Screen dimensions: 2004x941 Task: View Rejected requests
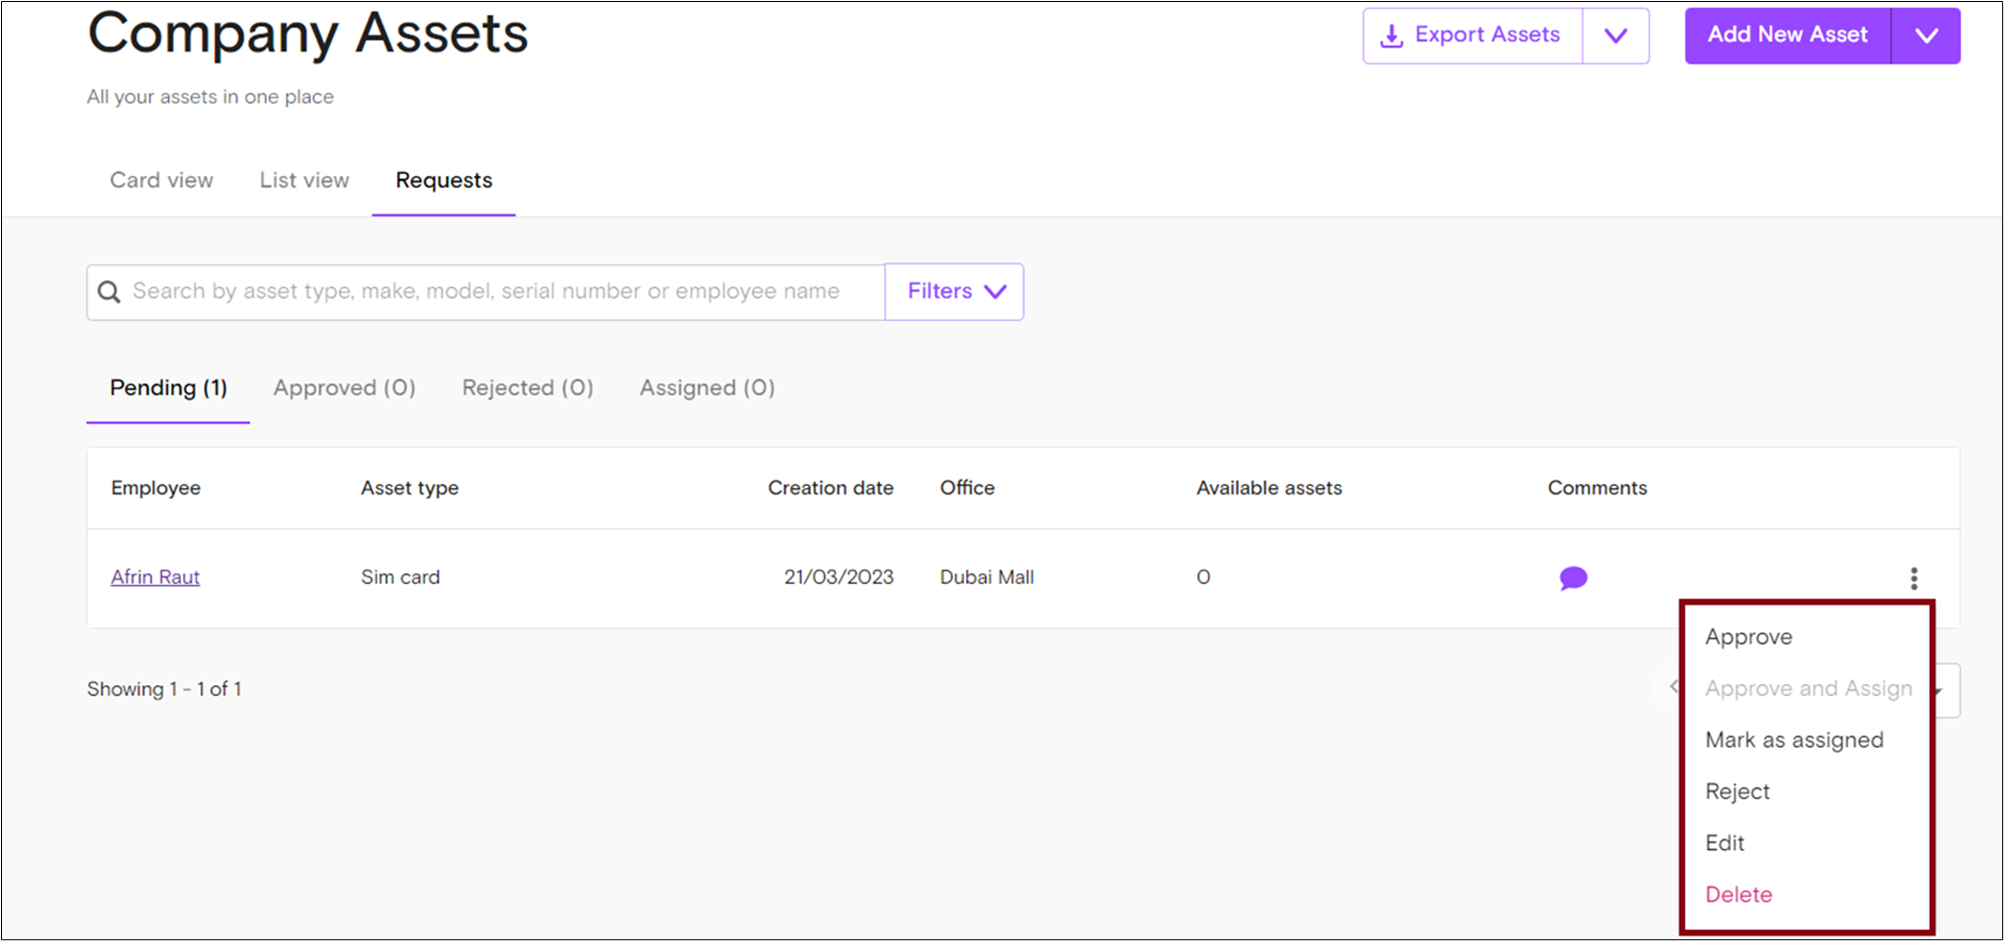pos(527,388)
